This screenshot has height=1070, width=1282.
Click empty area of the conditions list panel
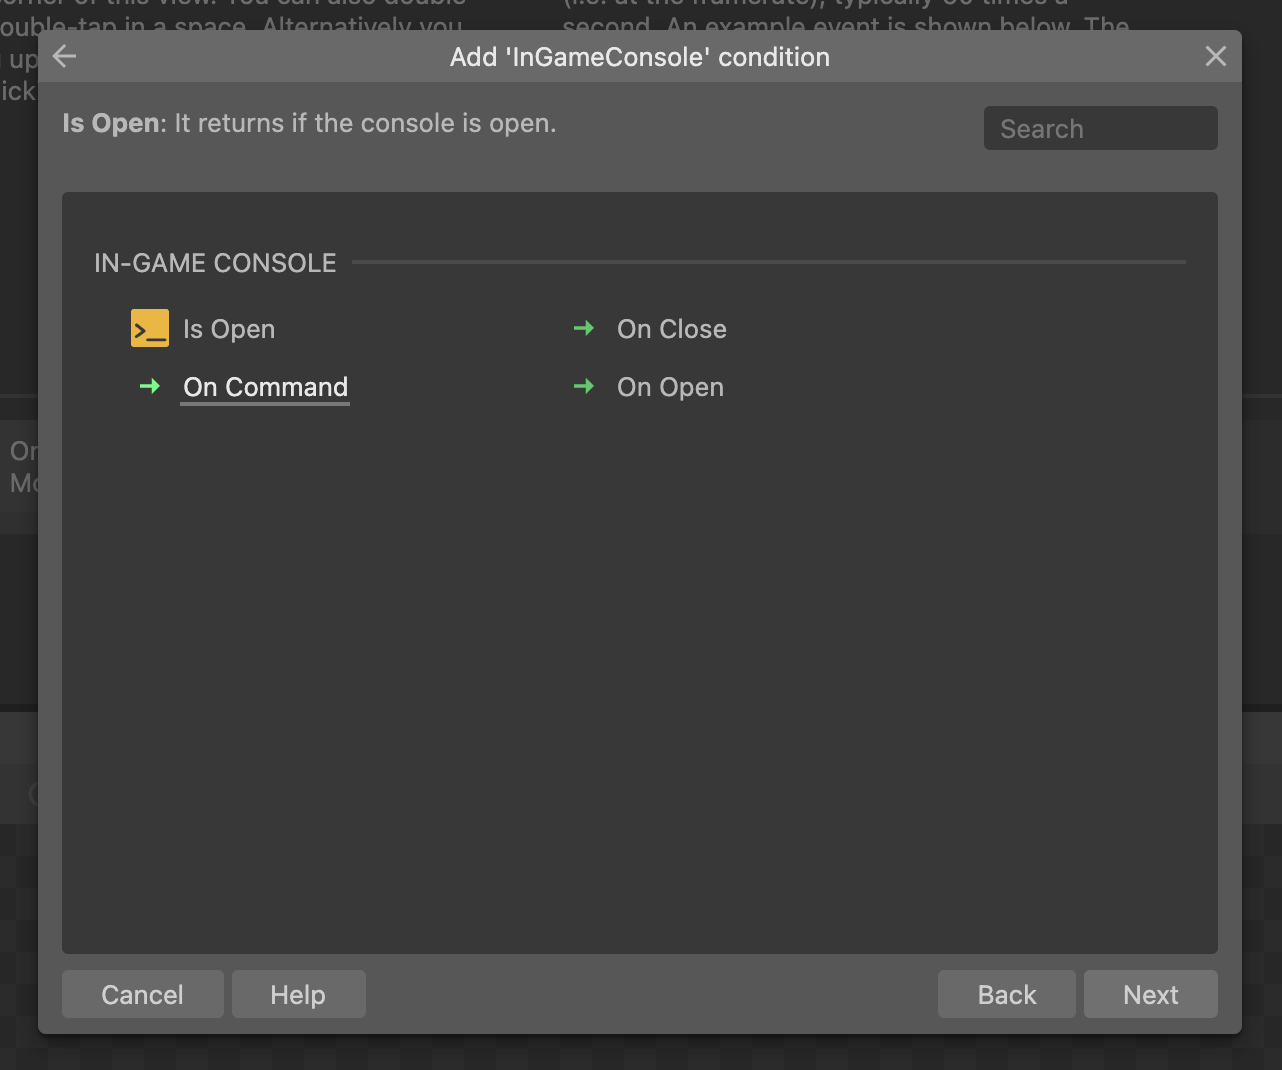pyautogui.click(x=640, y=680)
